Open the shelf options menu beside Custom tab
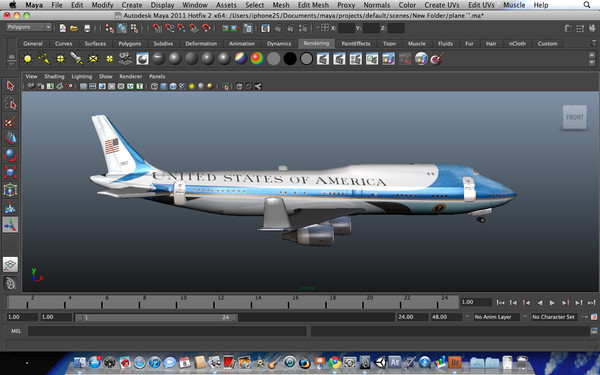The width and height of the screenshot is (600, 375). click(593, 43)
